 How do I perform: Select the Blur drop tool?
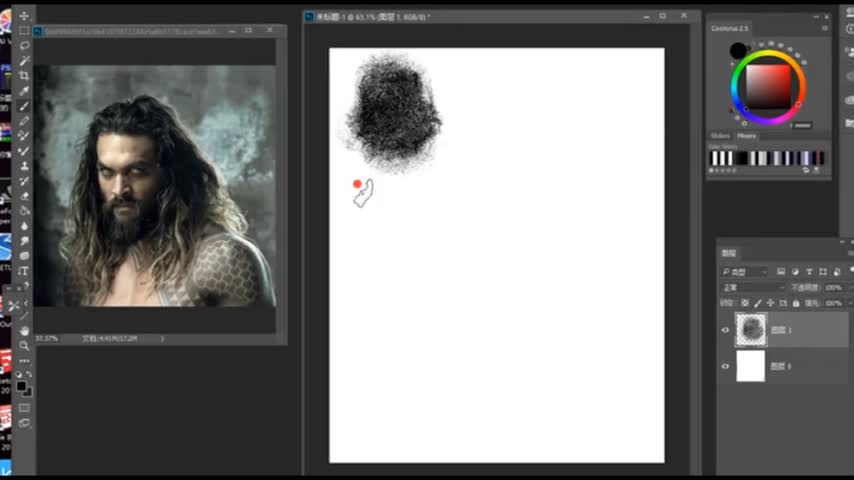click(x=24, y=226)
